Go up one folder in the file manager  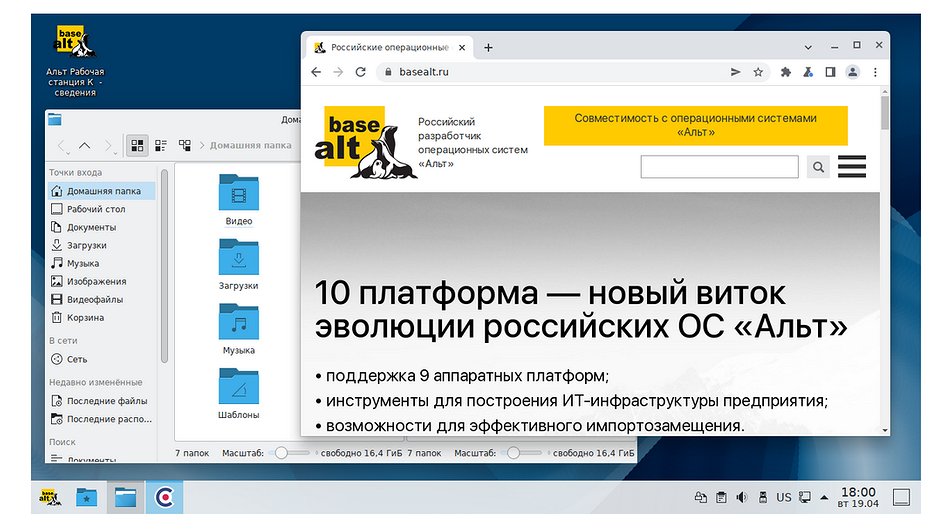pos(85,145)
